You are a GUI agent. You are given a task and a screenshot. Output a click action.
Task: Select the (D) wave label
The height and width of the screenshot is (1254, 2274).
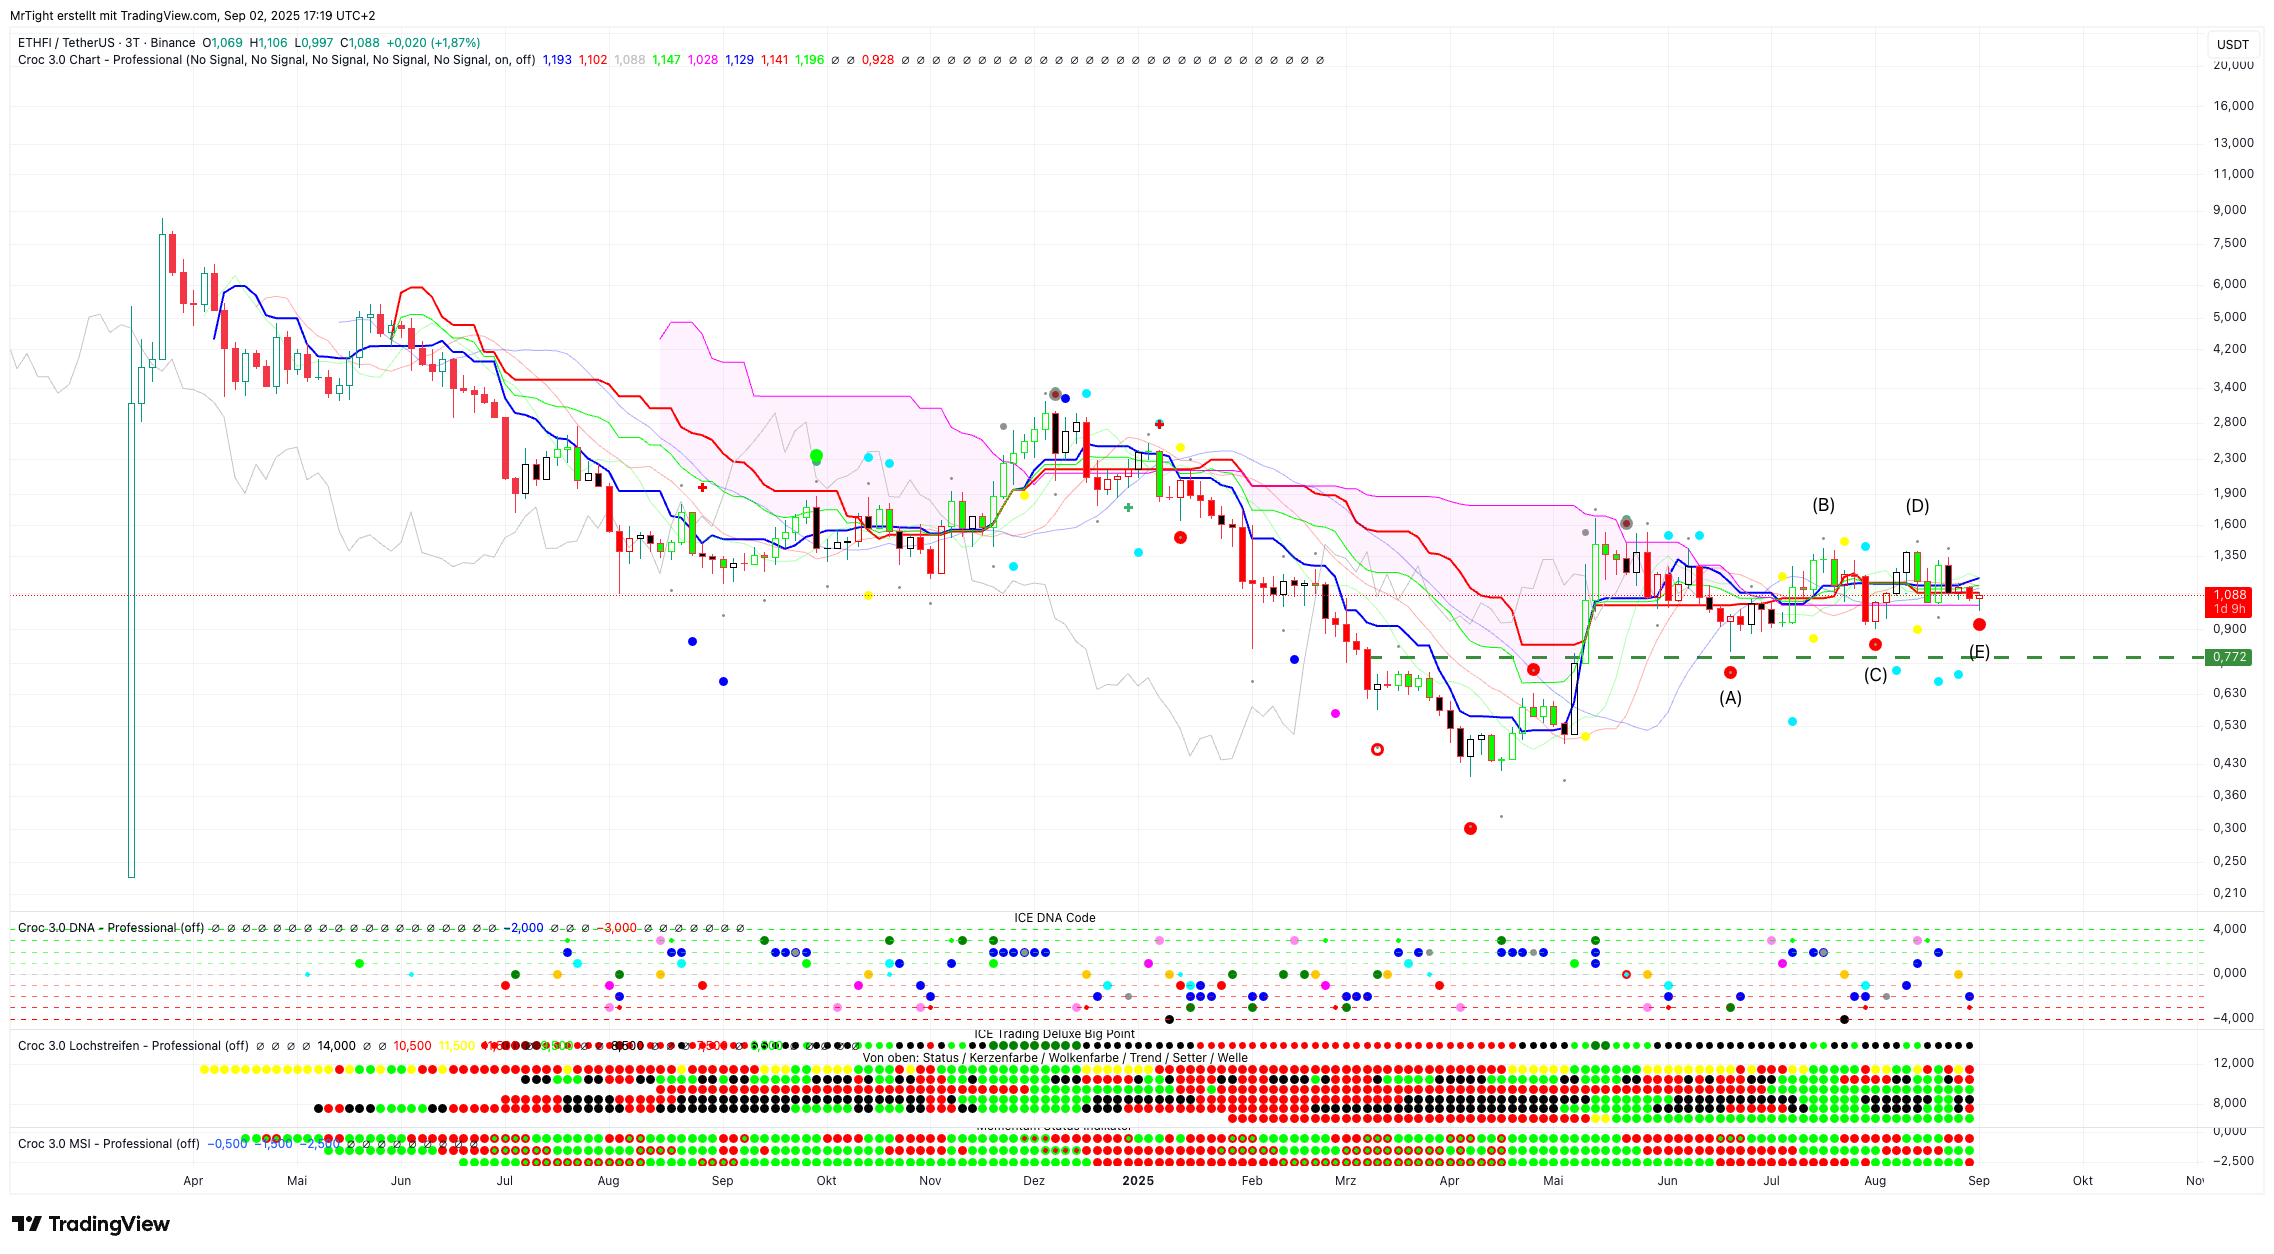(1917, 506)
